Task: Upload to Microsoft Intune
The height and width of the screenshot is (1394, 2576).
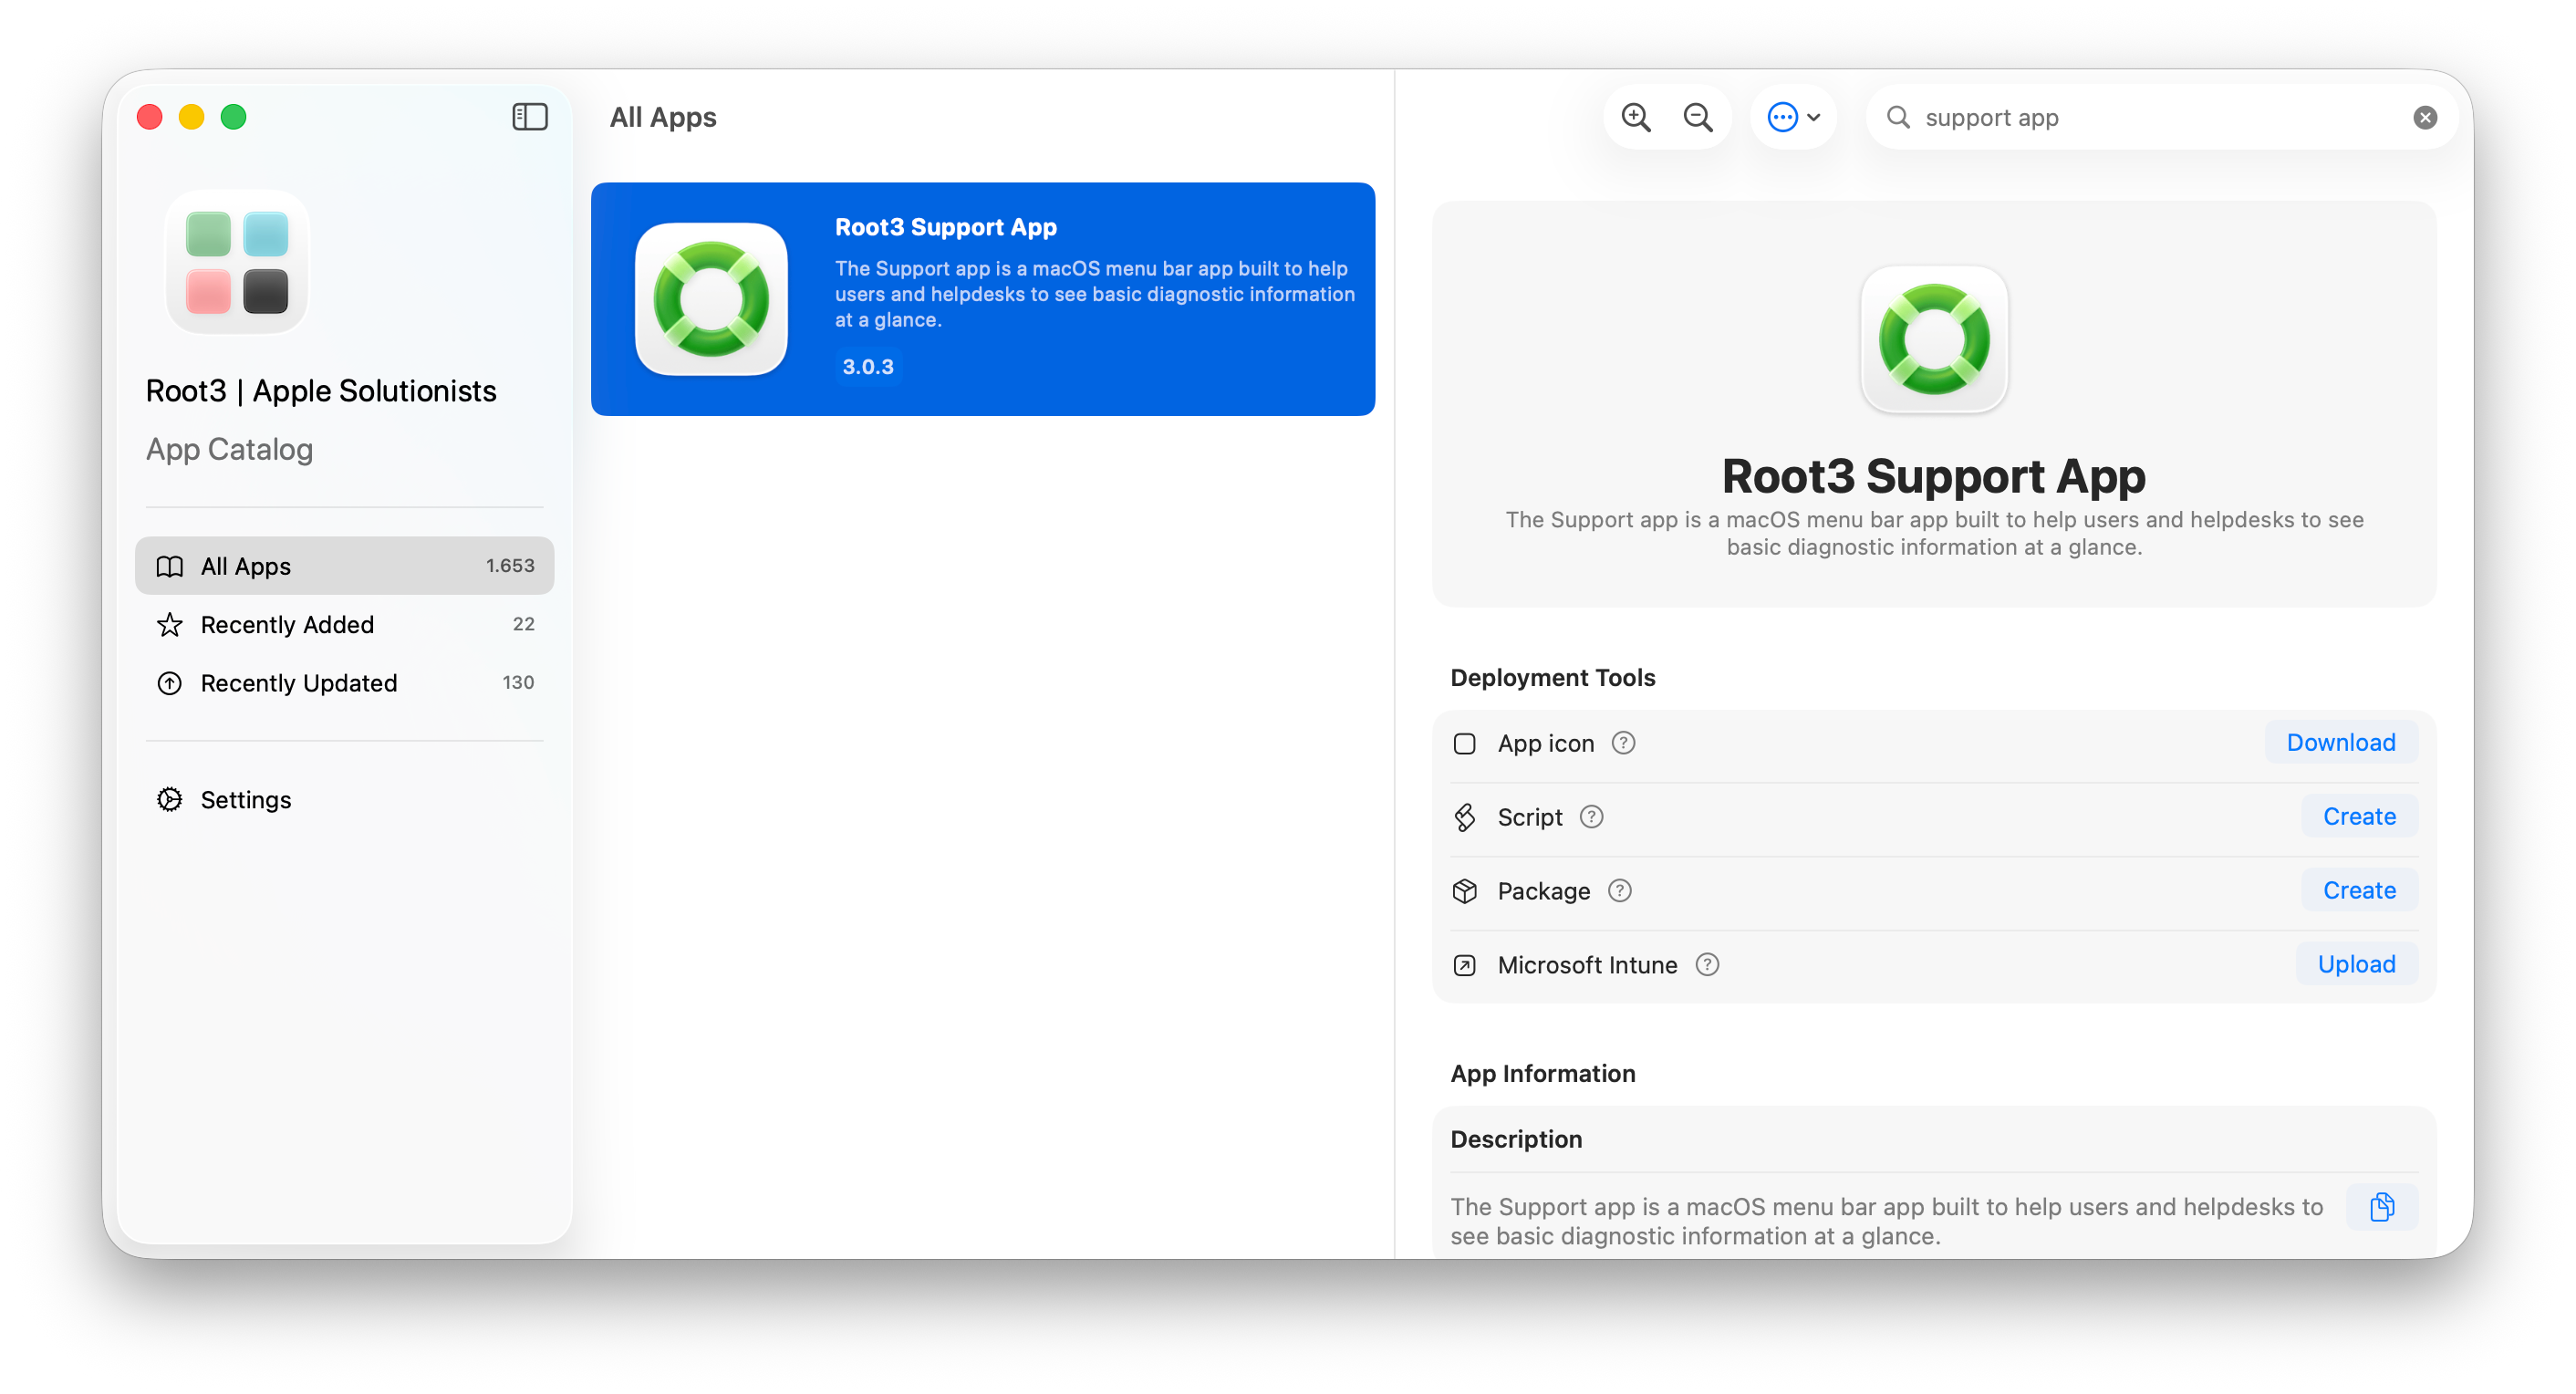Action: coord(2356,964)
